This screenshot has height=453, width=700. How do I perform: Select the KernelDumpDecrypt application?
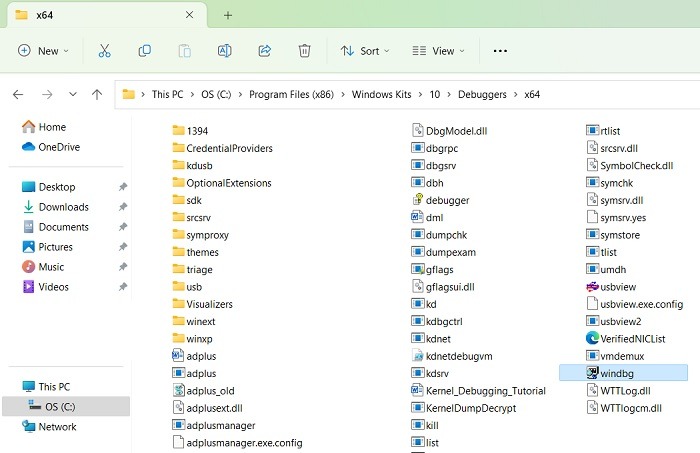click(464, 408)
